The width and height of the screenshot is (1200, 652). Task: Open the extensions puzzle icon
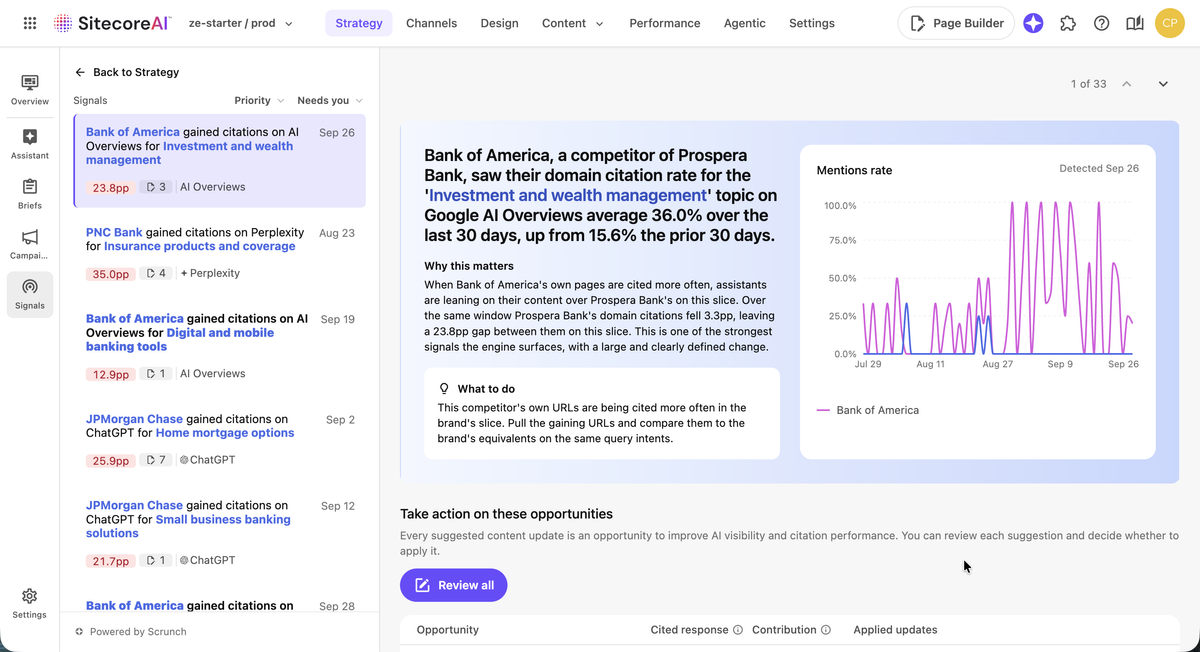tap(1068, 23)
